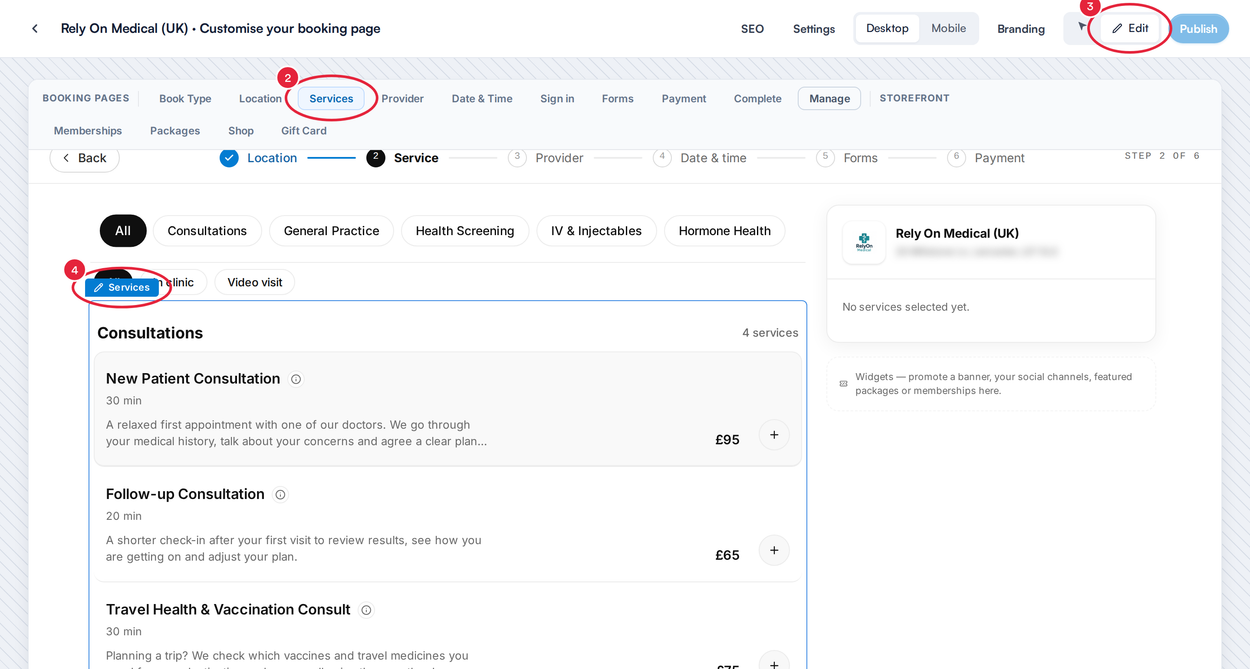Click step 2 Service in progress bar
The width and height of the screenshot is (1250, 669).
(x=403, y=158)
